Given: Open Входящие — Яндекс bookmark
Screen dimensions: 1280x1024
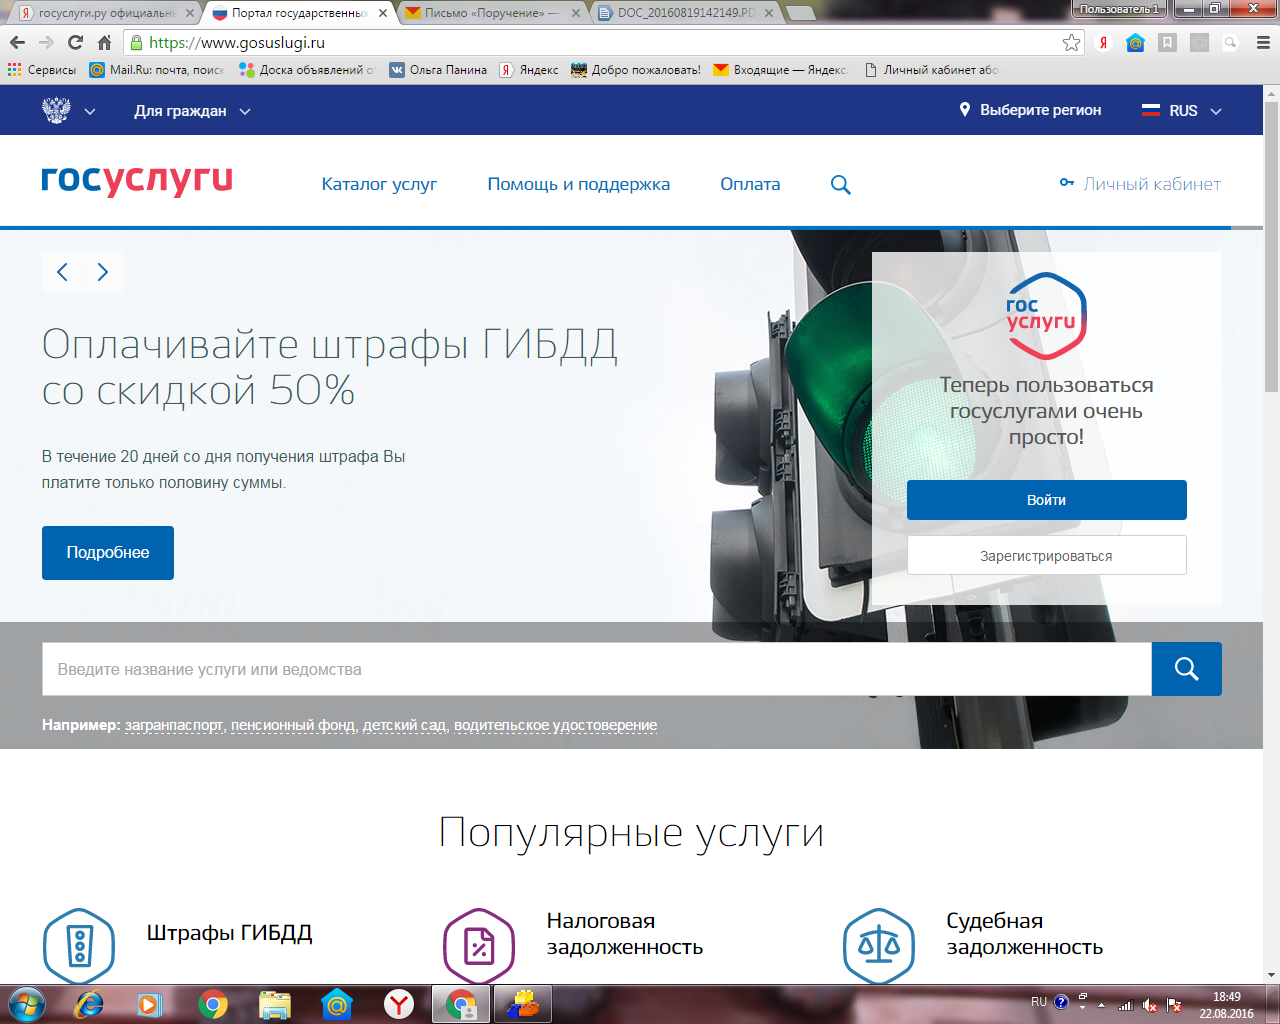Looking at the screenshot, I should coord(781,70).
